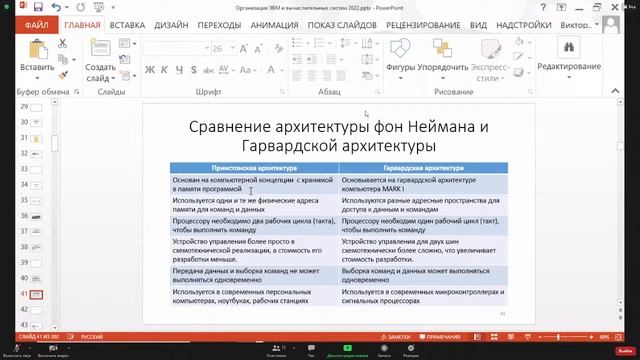This screenshot has height=360, width=640.
Task: Click РУССКИЙ language indicator
Action: [92, 337]
